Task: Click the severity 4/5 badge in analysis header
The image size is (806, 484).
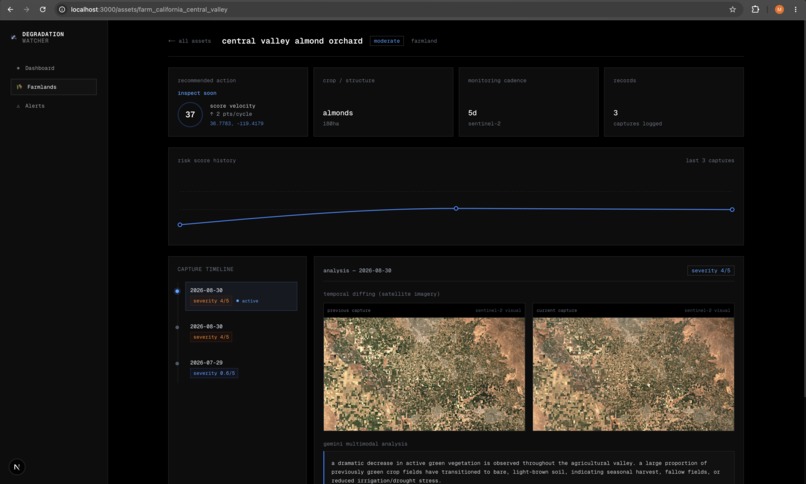Action: pyautogui.click(x=710, y=270)
